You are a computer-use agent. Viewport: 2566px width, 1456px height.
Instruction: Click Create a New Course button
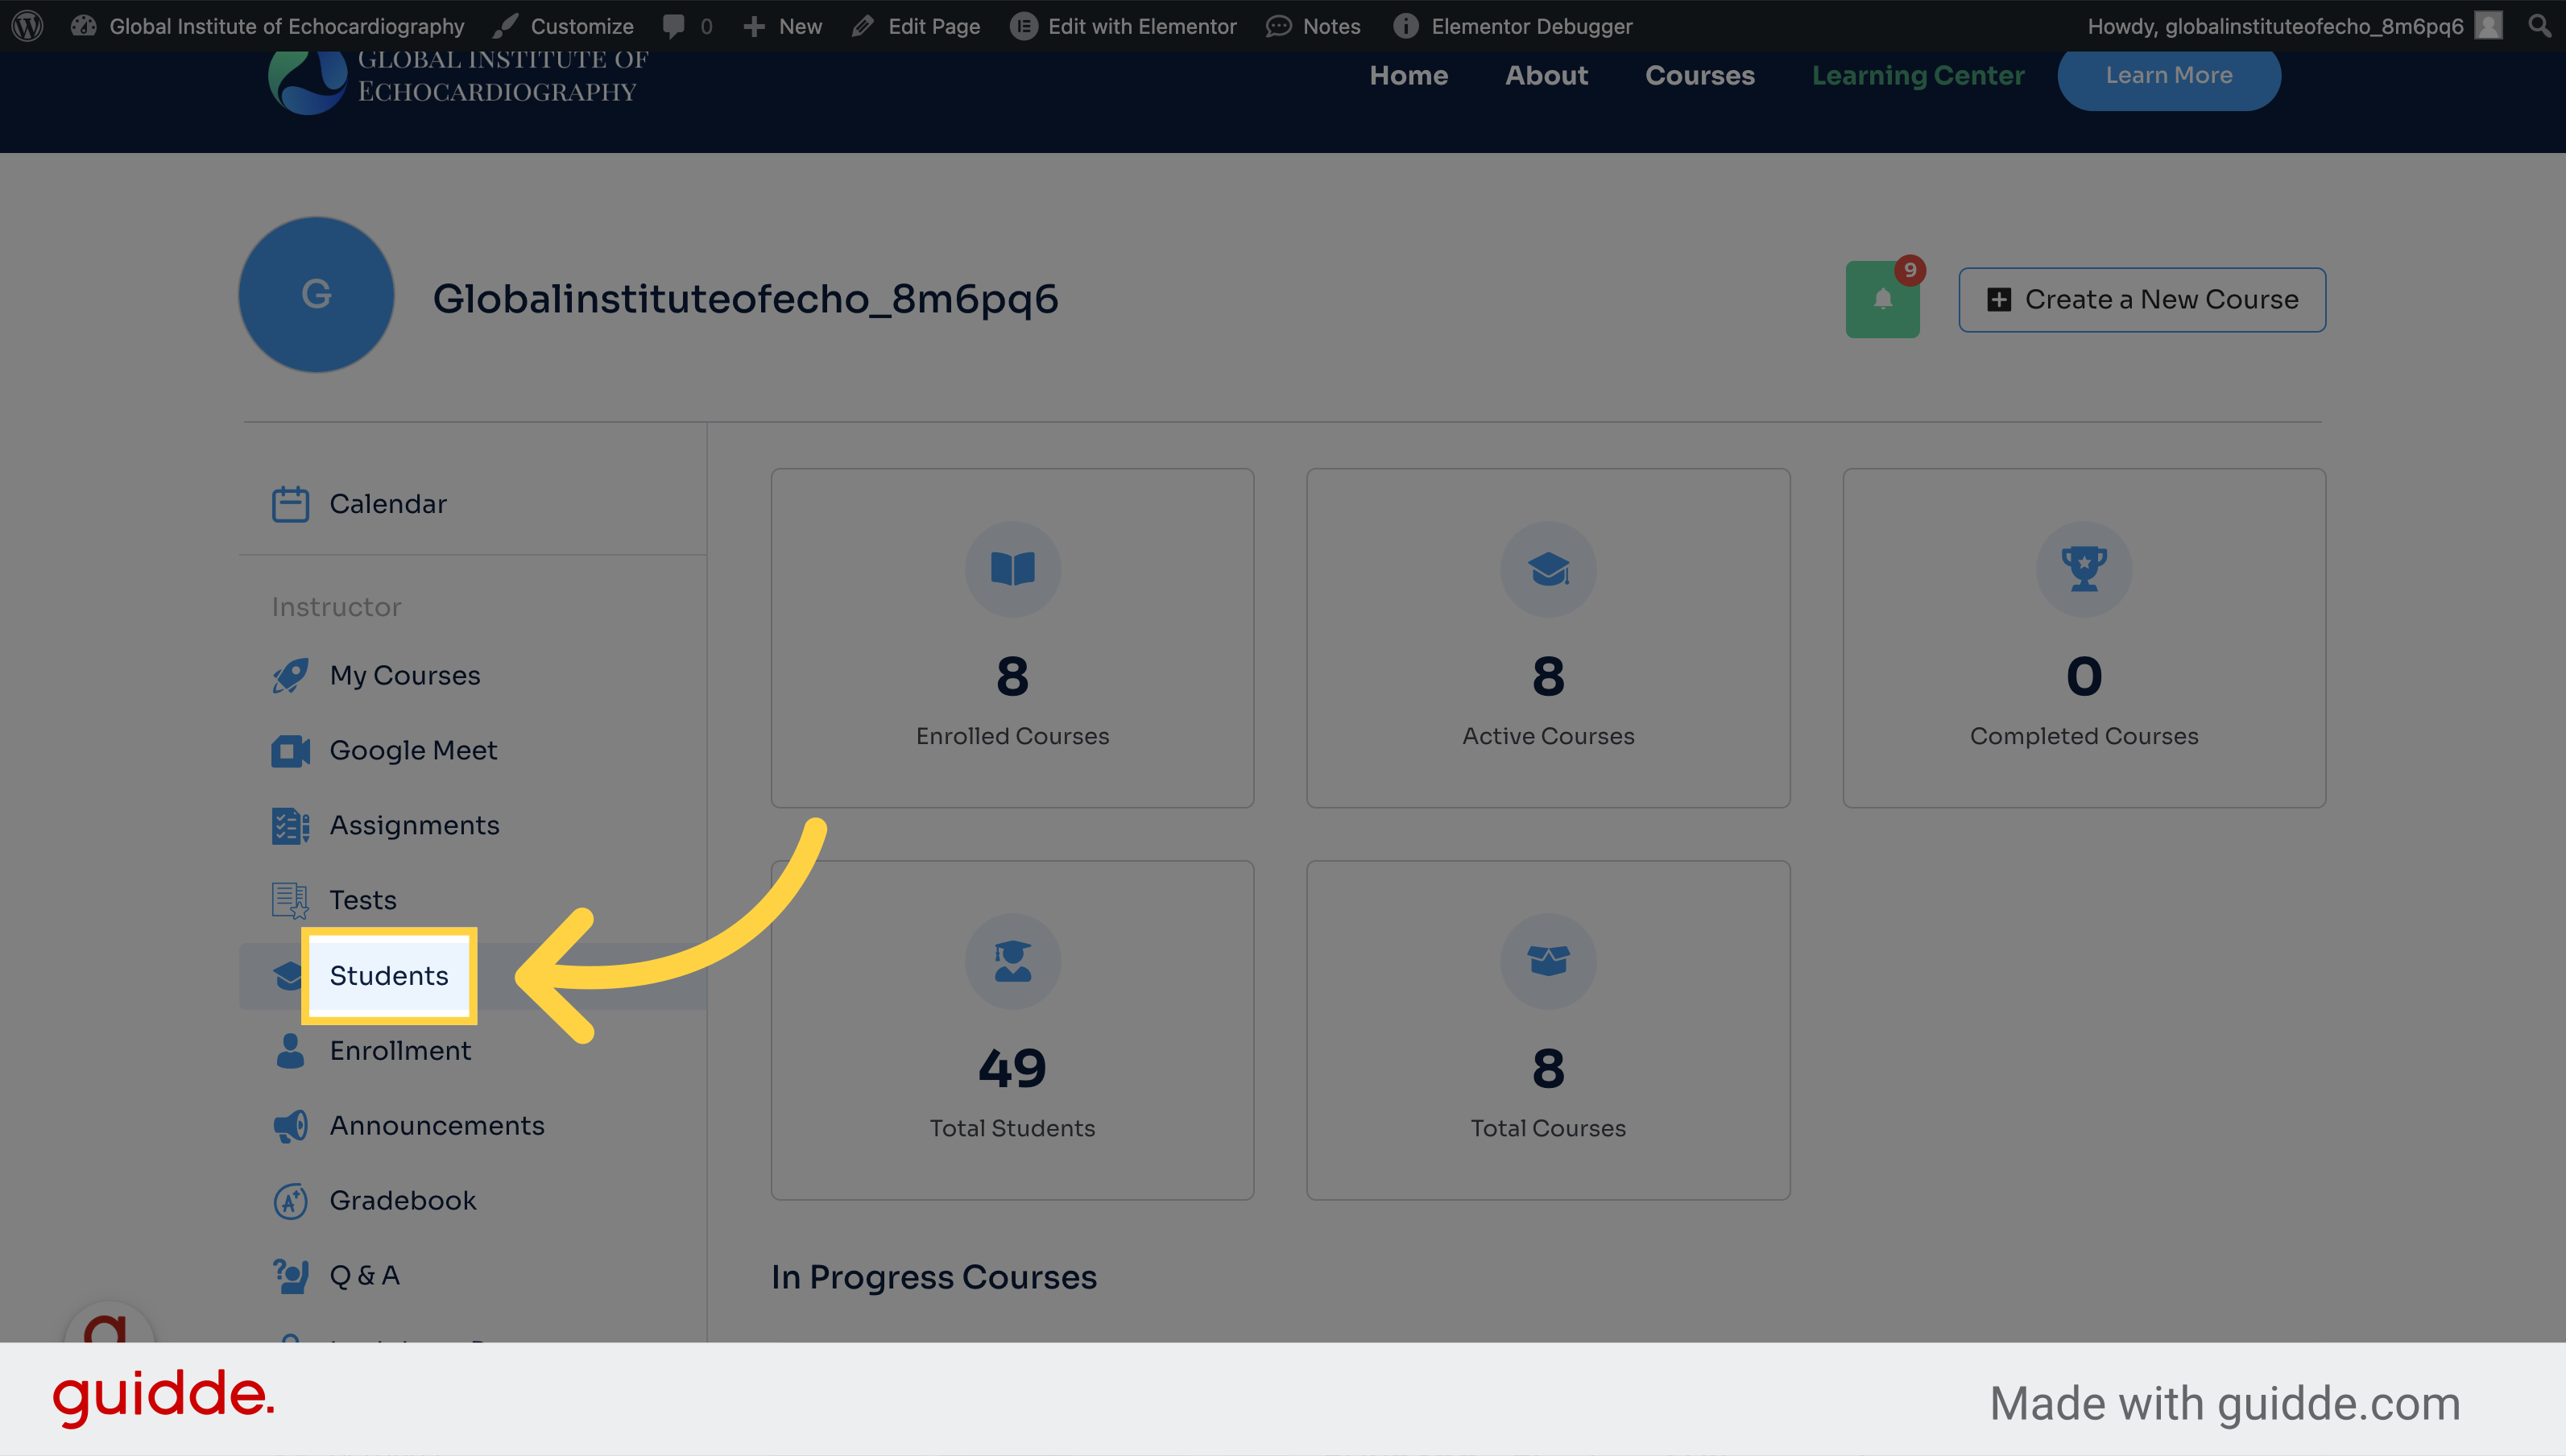click(2142, 299)
